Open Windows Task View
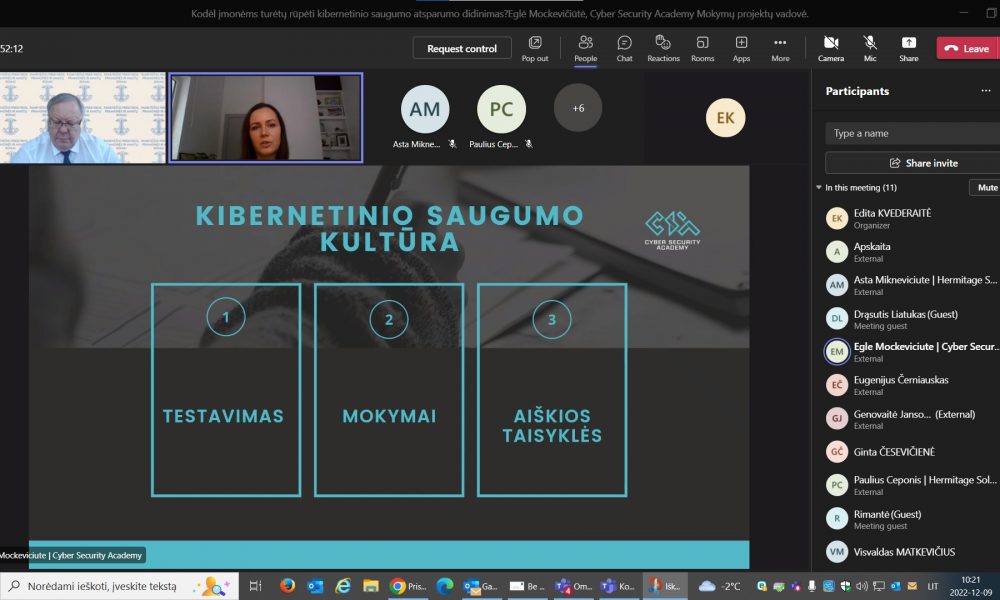 click(255, 586)
